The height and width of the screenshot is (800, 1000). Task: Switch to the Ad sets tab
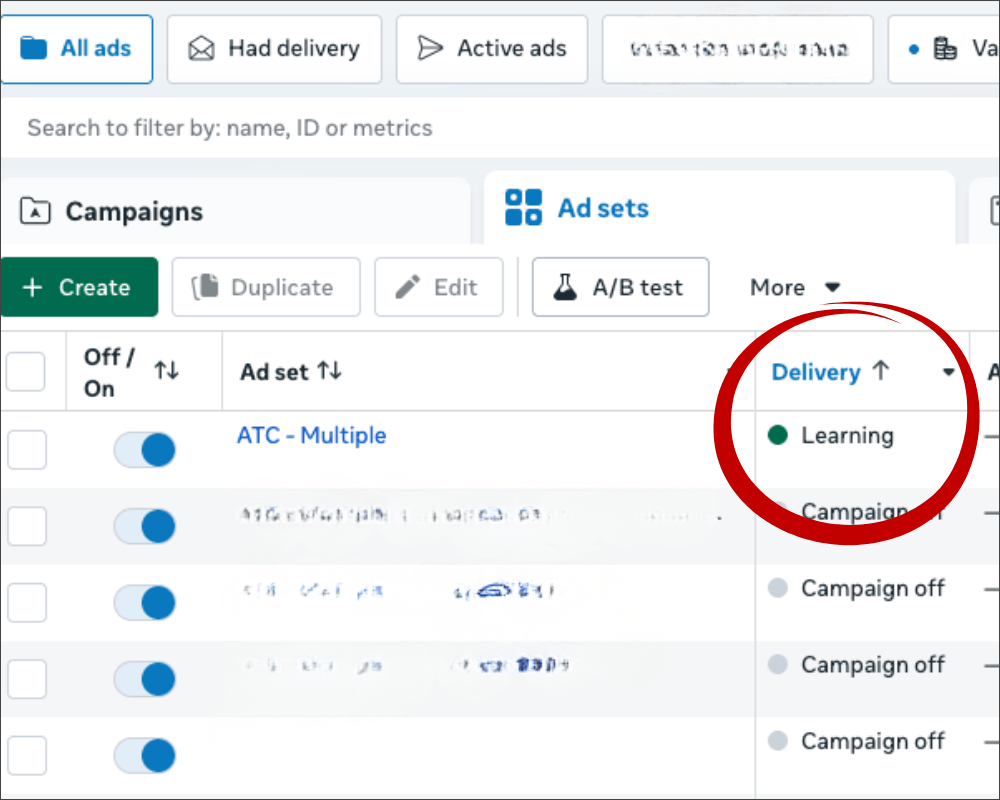719,208
